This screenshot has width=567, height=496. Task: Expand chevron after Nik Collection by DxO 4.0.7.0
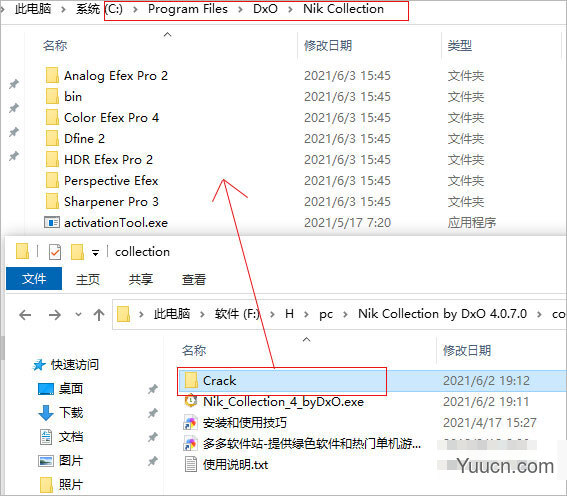[x=540, y=314]
